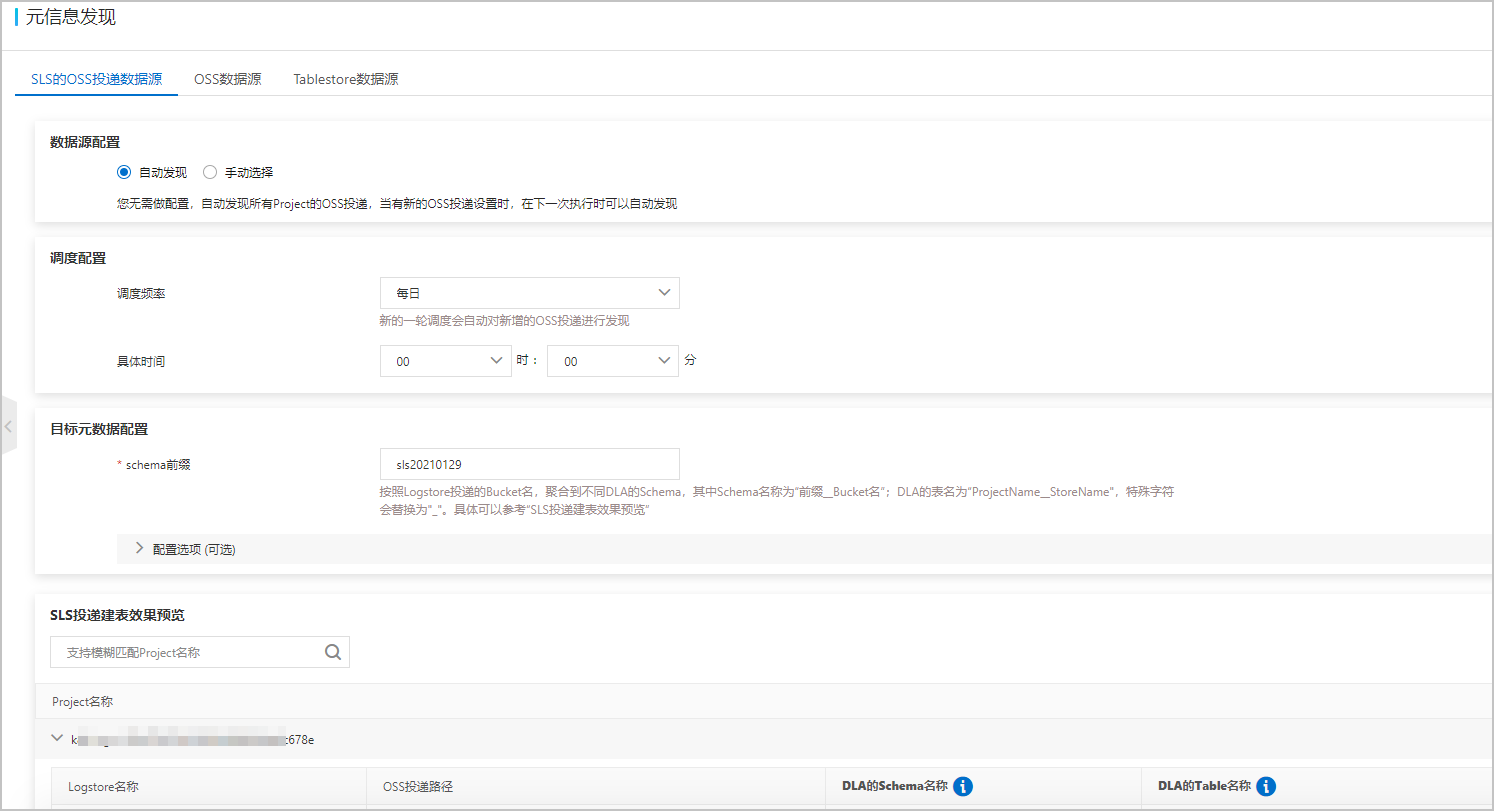The width and height of the screenshot is (1494, 811).
Task: Click the 元信息发现 page title
Action: [x=71, y=16]
